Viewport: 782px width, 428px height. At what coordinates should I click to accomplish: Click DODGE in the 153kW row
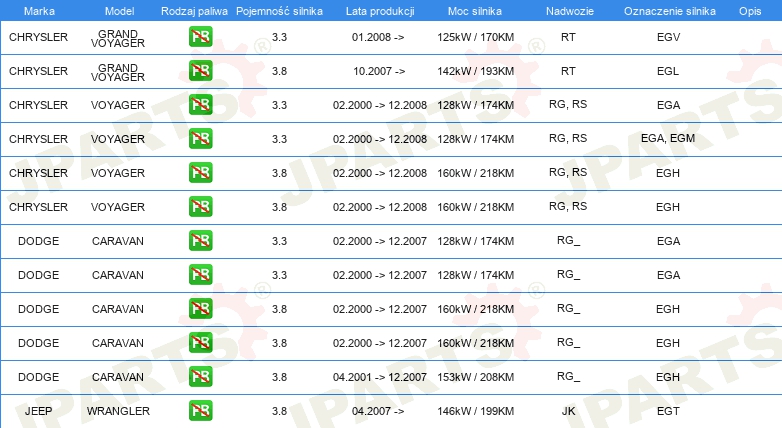[x=38, y=377]
